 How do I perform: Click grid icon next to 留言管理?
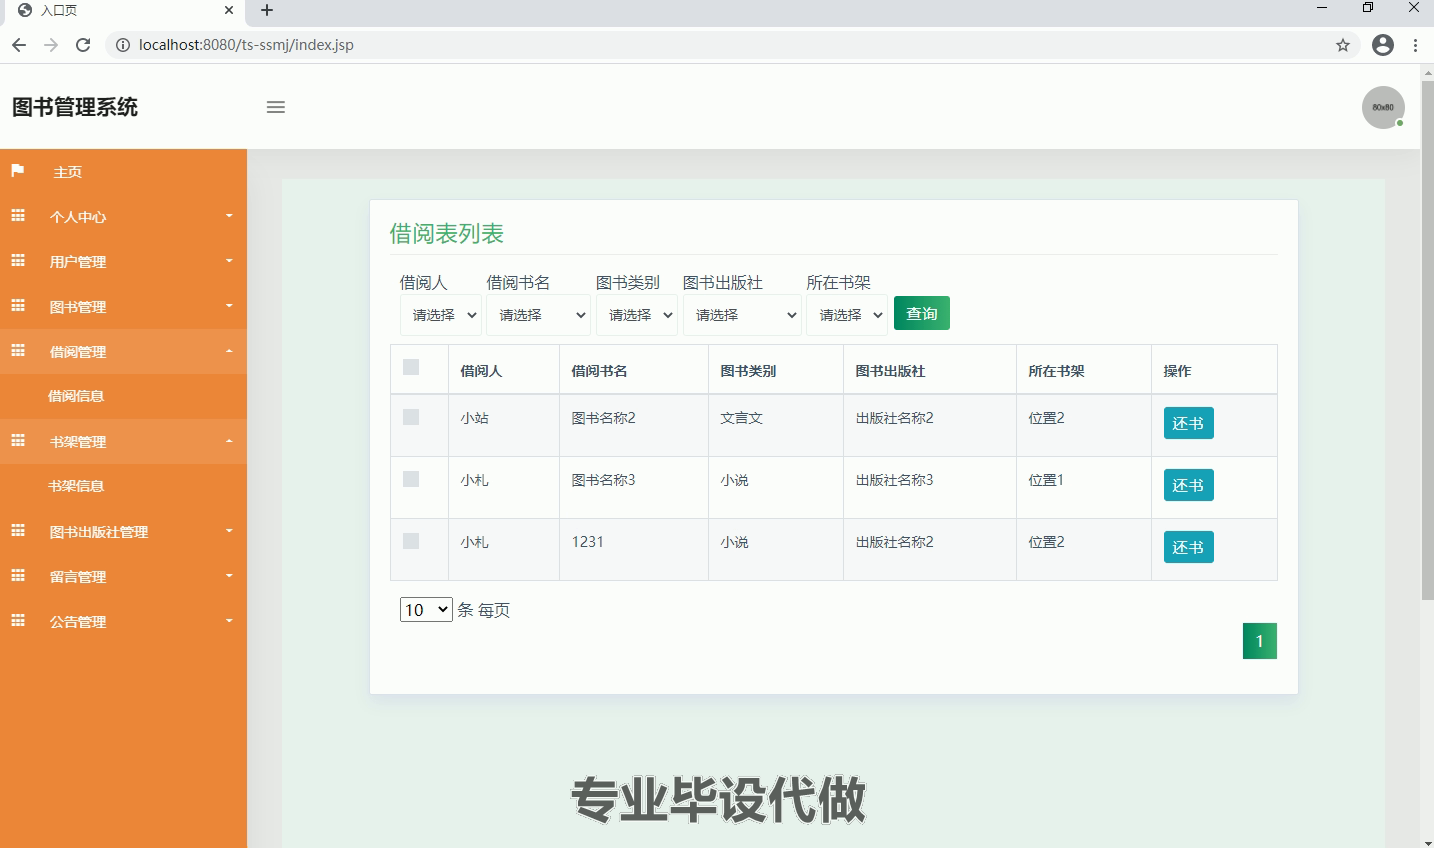point(18,576)
